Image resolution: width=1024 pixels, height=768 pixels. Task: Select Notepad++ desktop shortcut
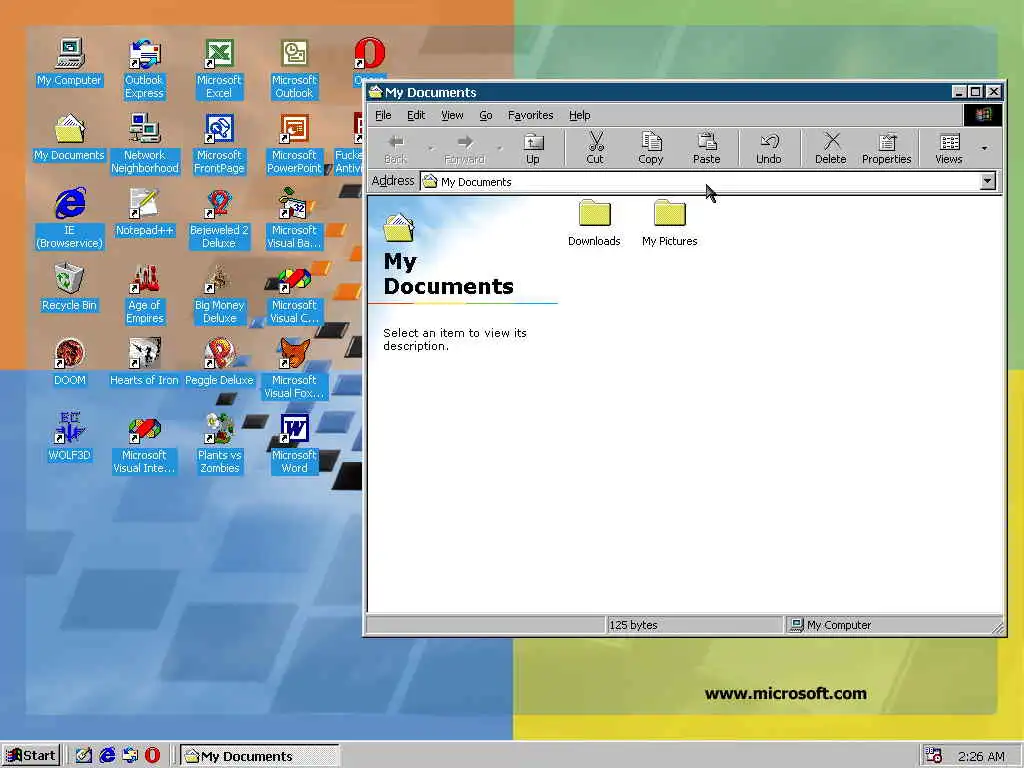pos(144,213)
